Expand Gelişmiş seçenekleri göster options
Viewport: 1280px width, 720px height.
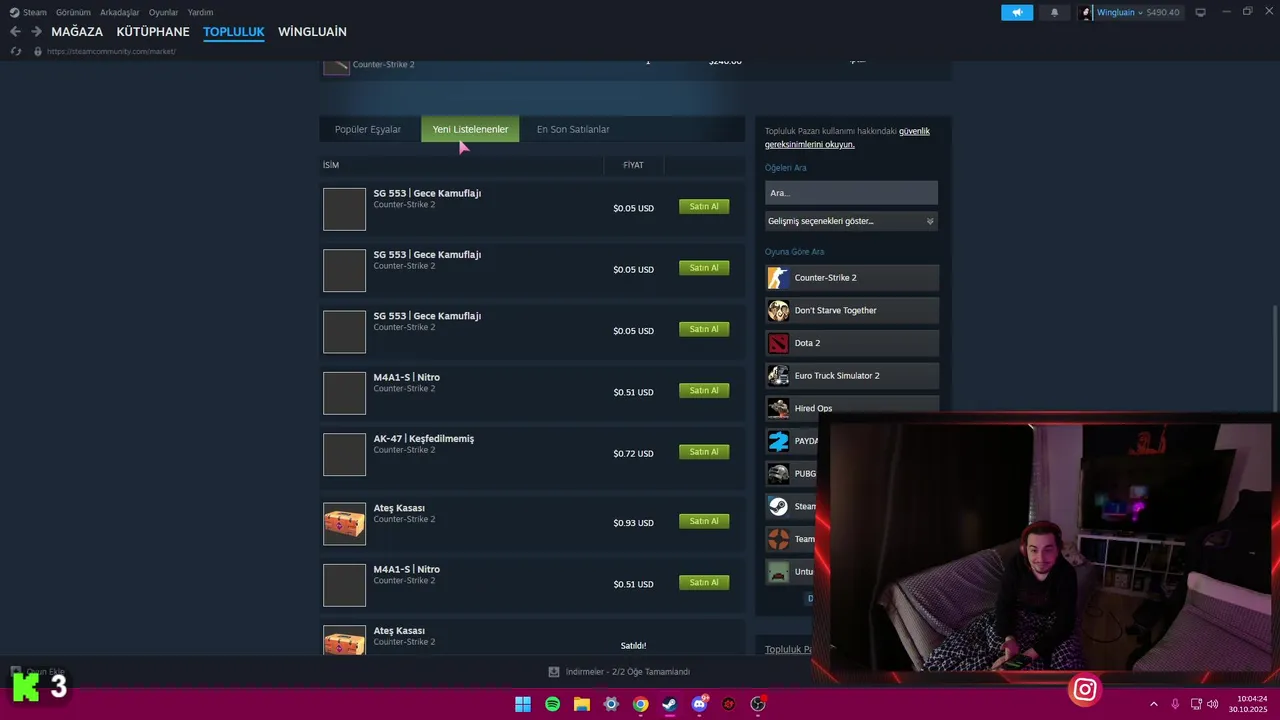[851, 221]
